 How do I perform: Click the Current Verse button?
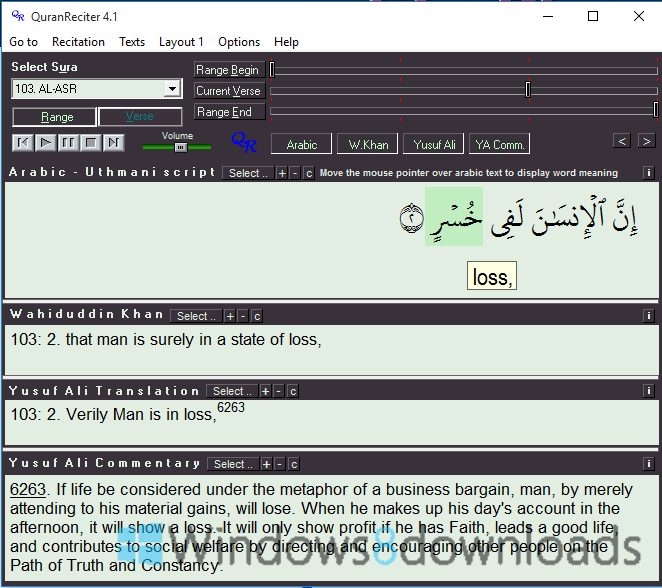[x=229, y=91]
